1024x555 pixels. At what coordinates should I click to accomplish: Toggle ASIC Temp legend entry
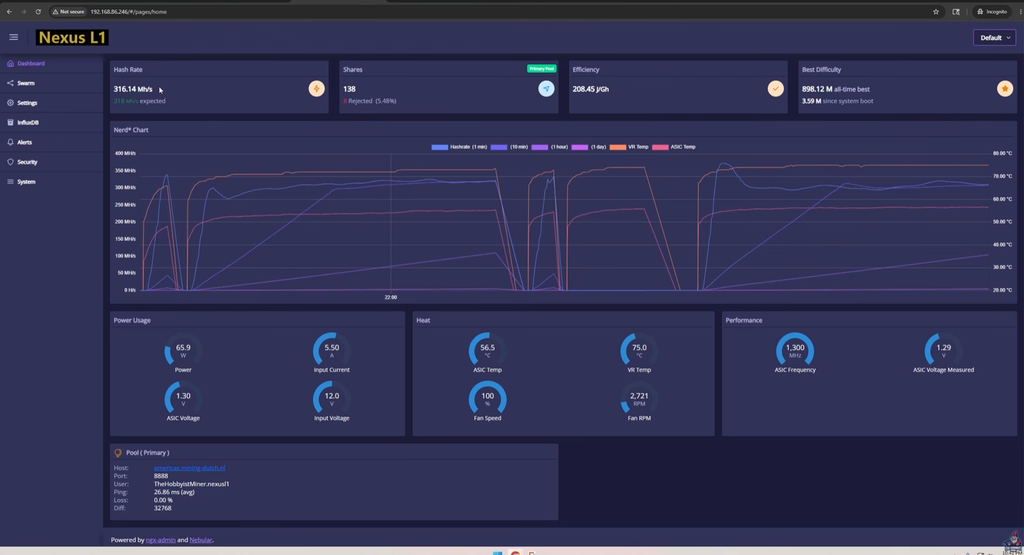tap(673, 147)
